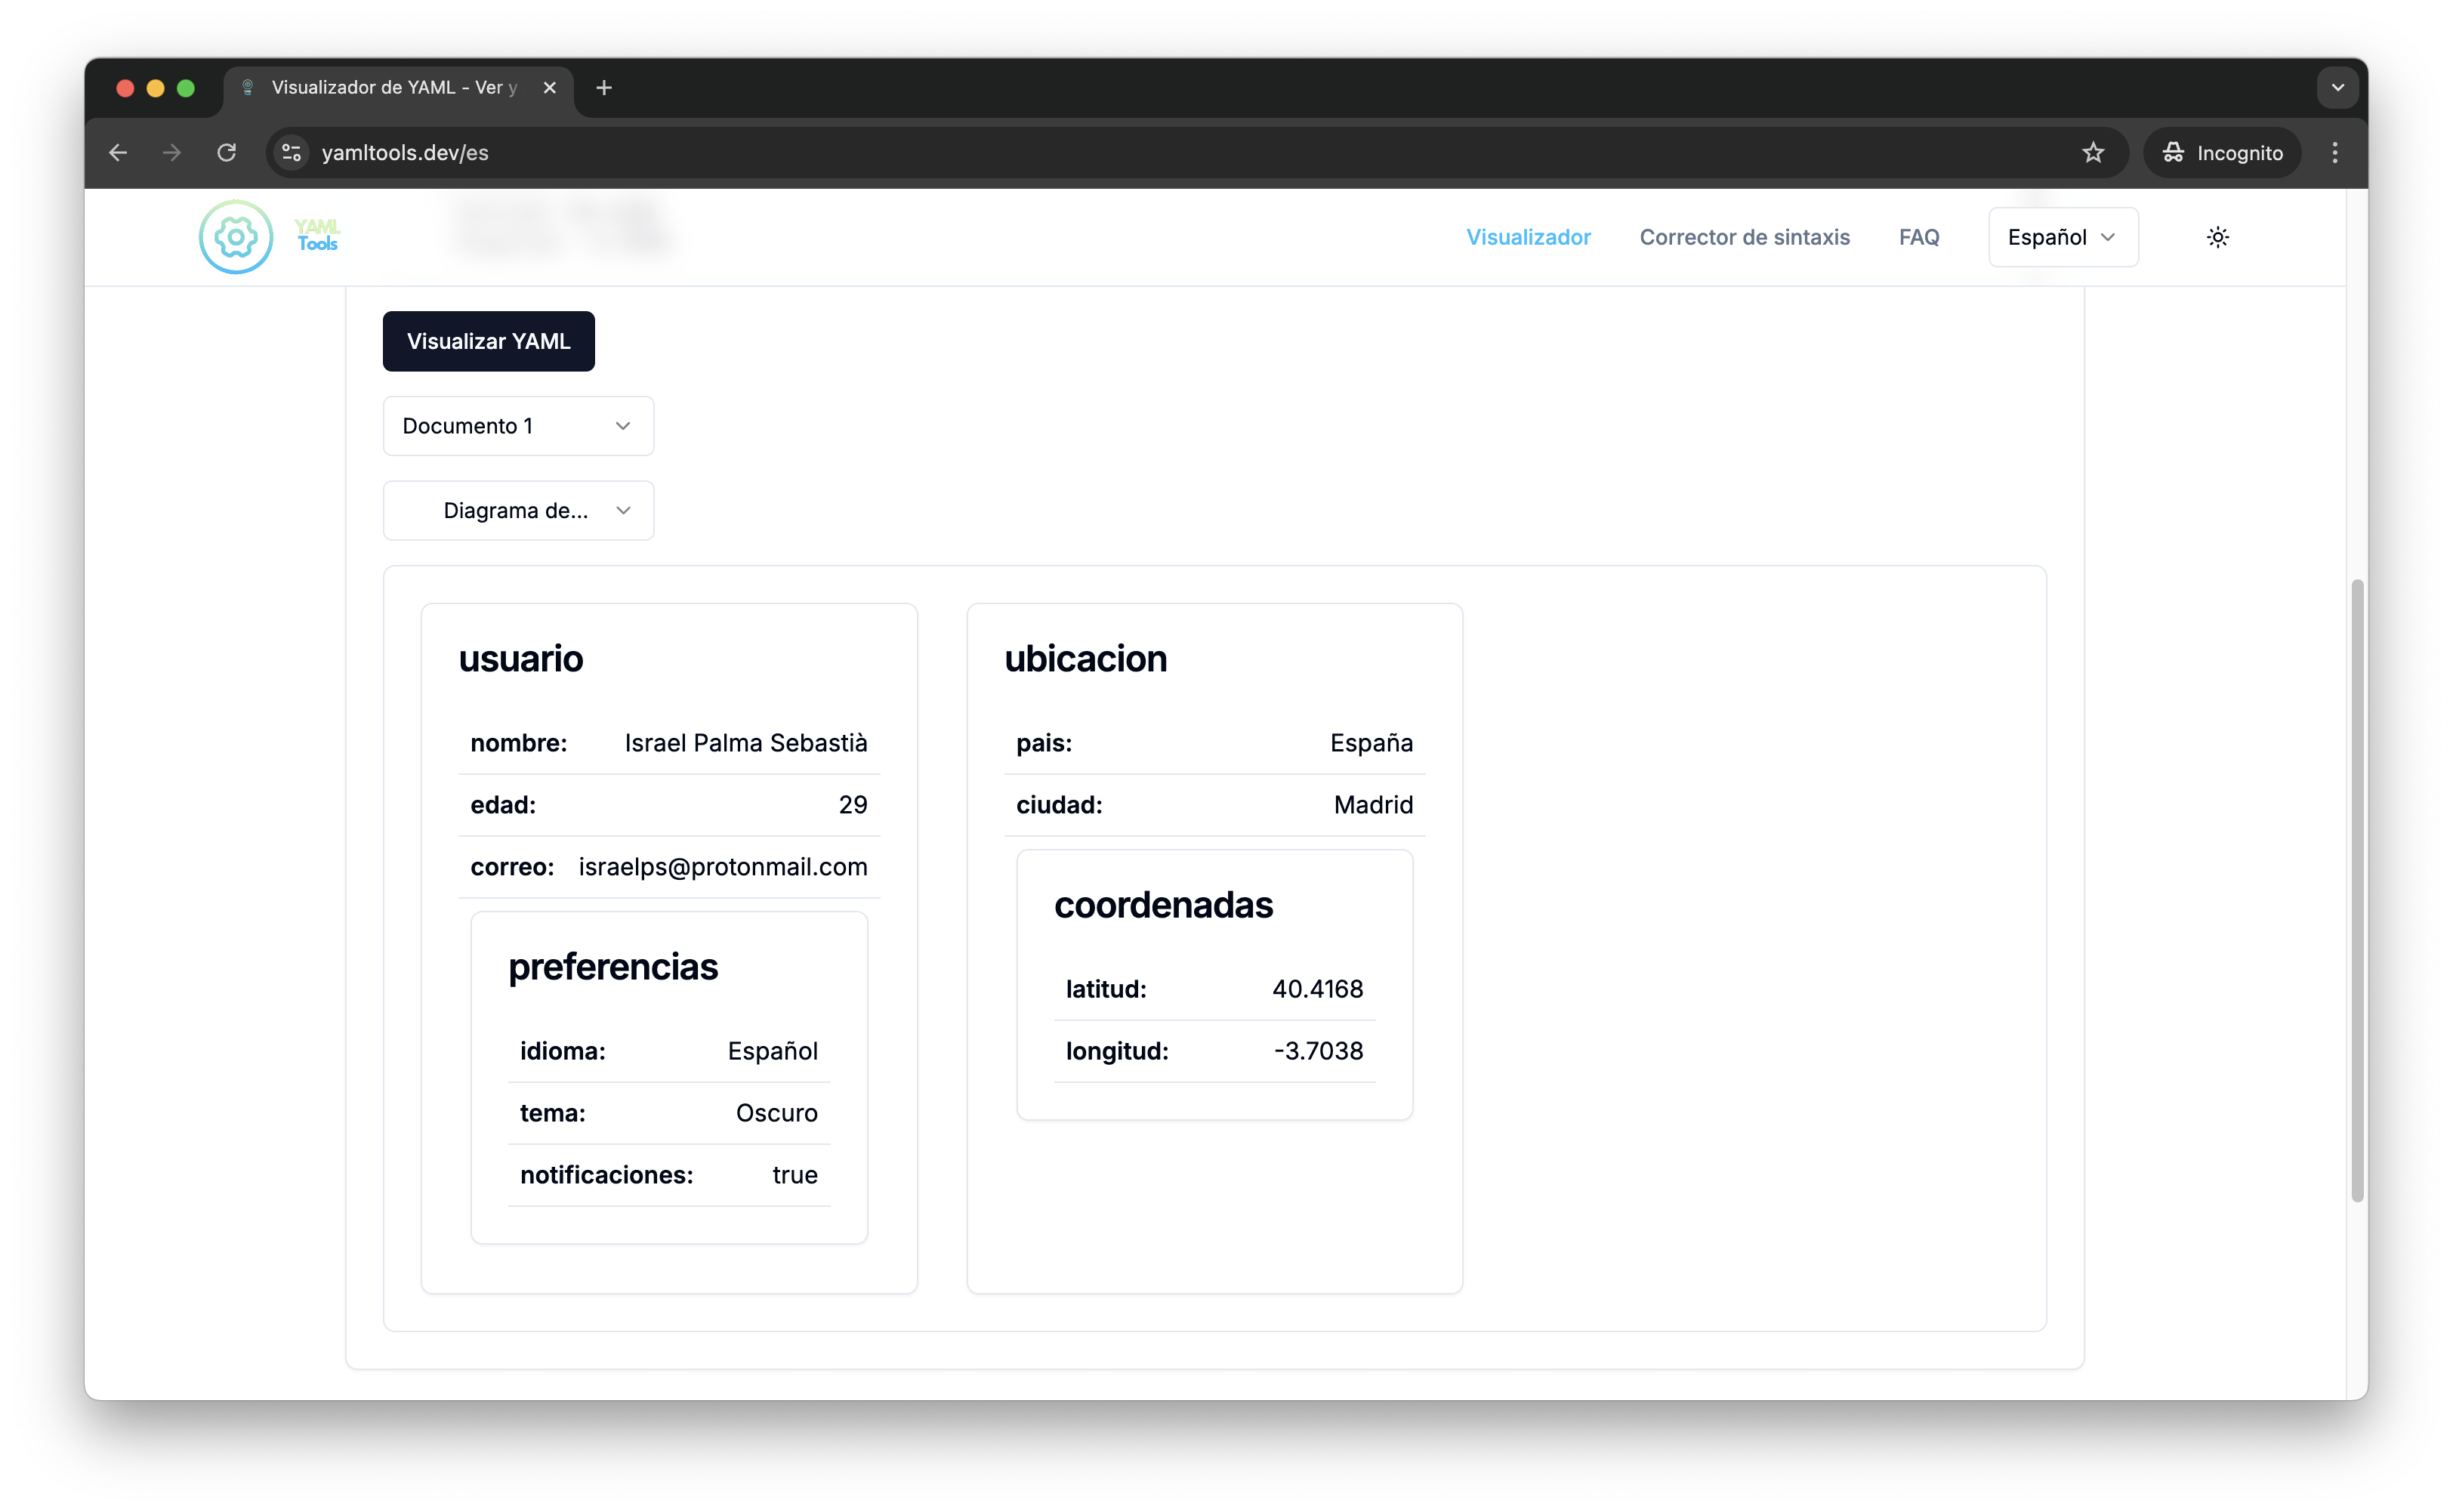The height and width of the screenshot is (1512, 2453).
Task: Close the Visualizador de YAML tab
Action: (549, 88)
